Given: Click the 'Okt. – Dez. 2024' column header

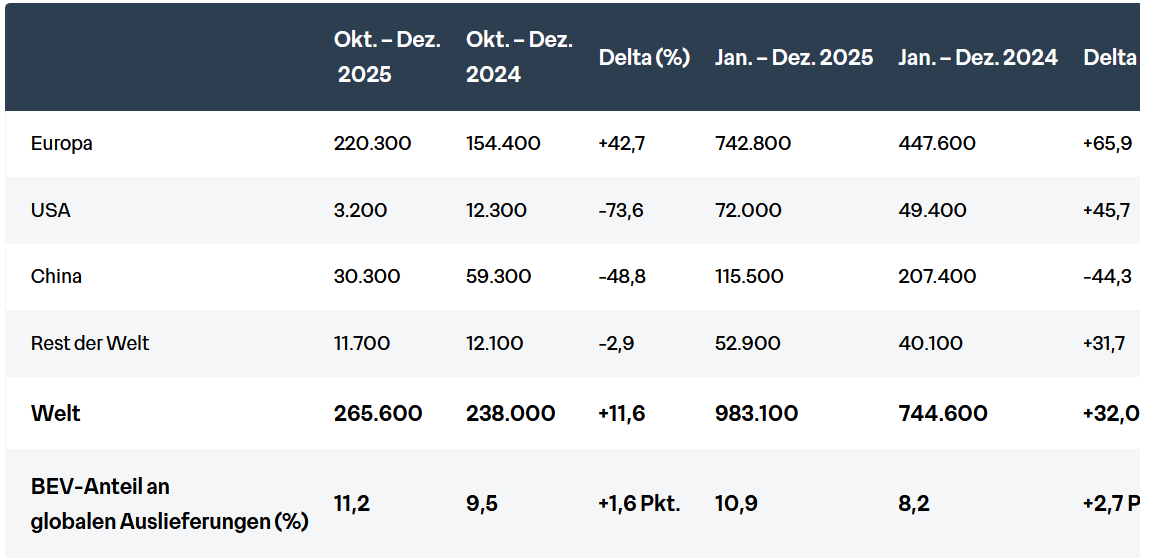Looking at the screenshot, I should point(519,57).
